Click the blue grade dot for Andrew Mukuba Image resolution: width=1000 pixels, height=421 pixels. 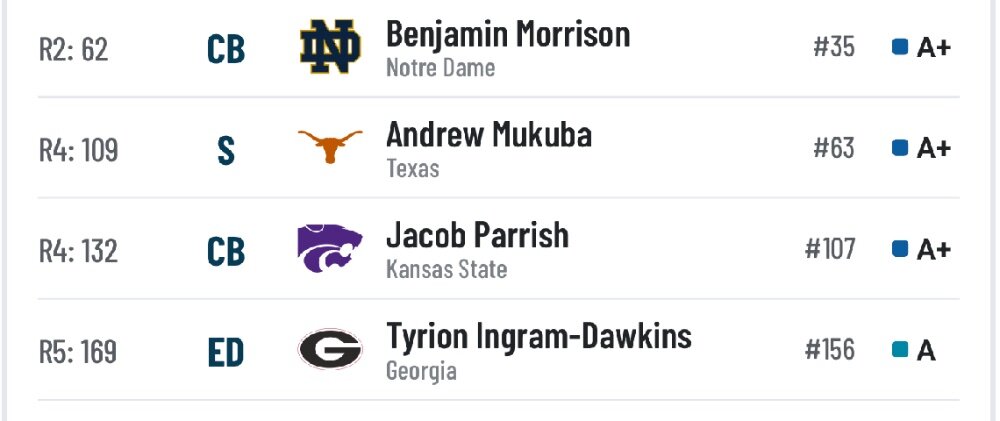point(900,148)
